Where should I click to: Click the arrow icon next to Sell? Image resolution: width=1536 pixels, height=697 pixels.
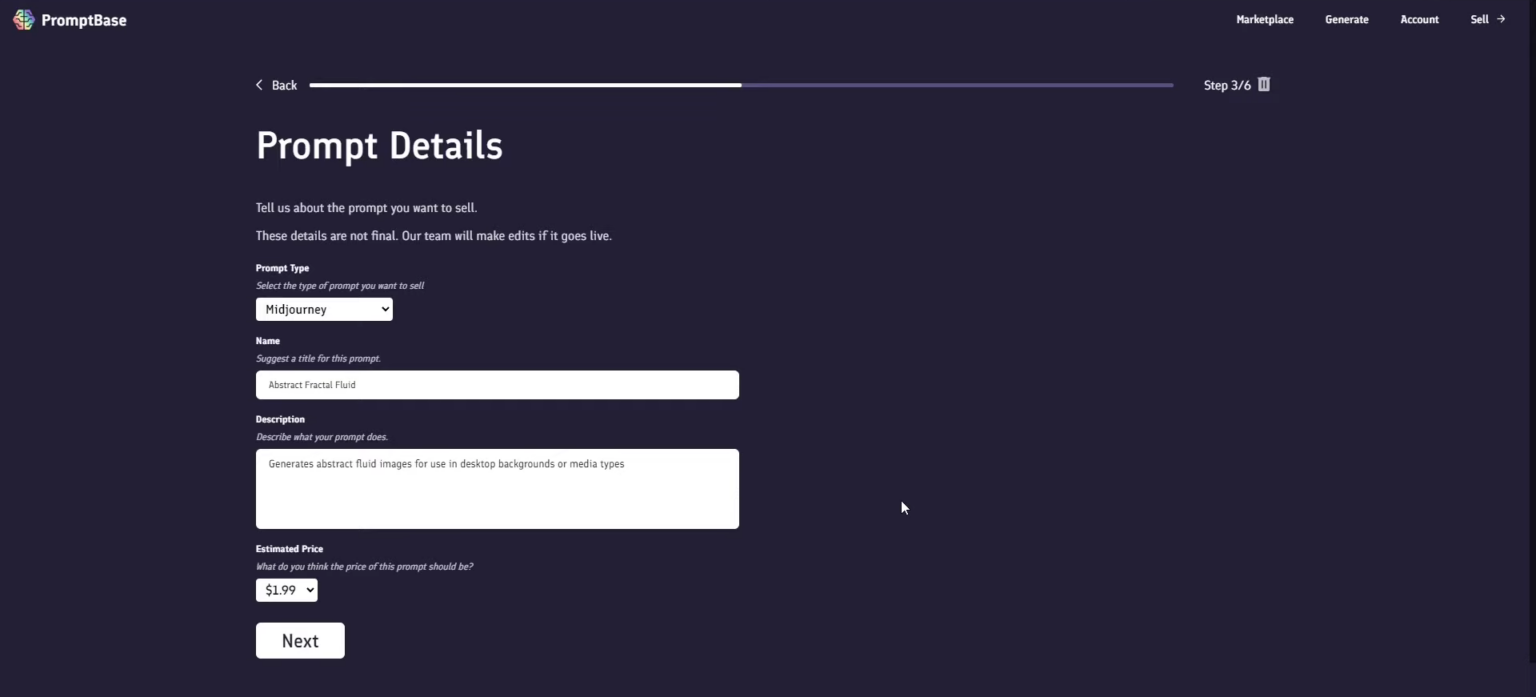click(1503, 19)
